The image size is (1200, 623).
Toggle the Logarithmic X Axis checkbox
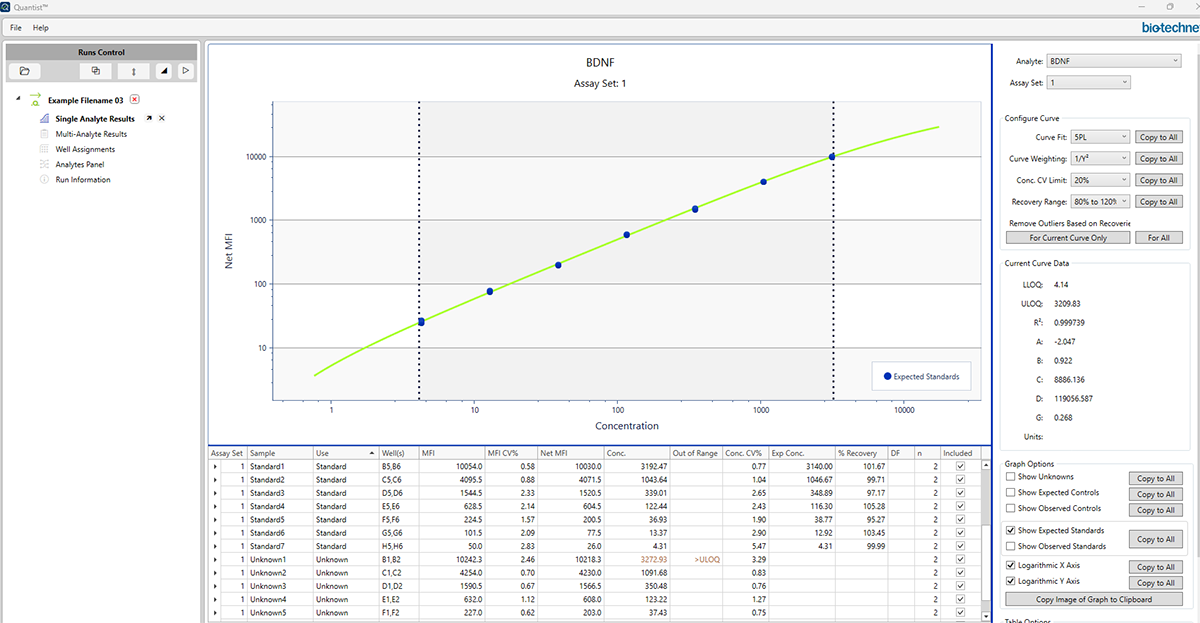coord(1011,566)
